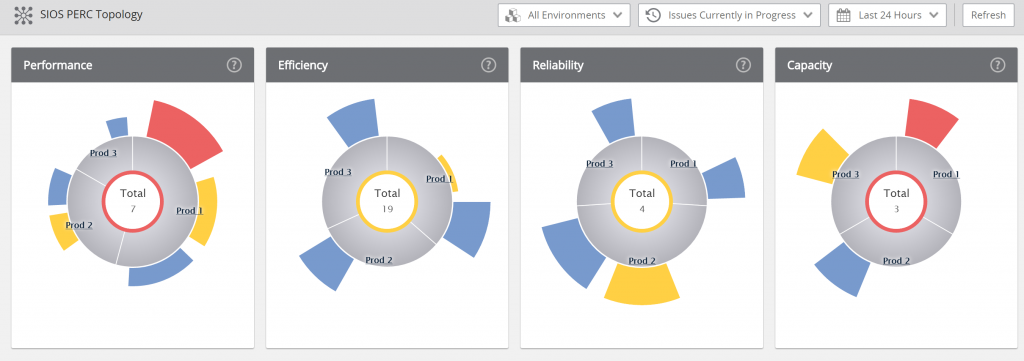Click the calendar icon for Last 24 Hours
Screen dimensions: 1024x361
[844, 15]
